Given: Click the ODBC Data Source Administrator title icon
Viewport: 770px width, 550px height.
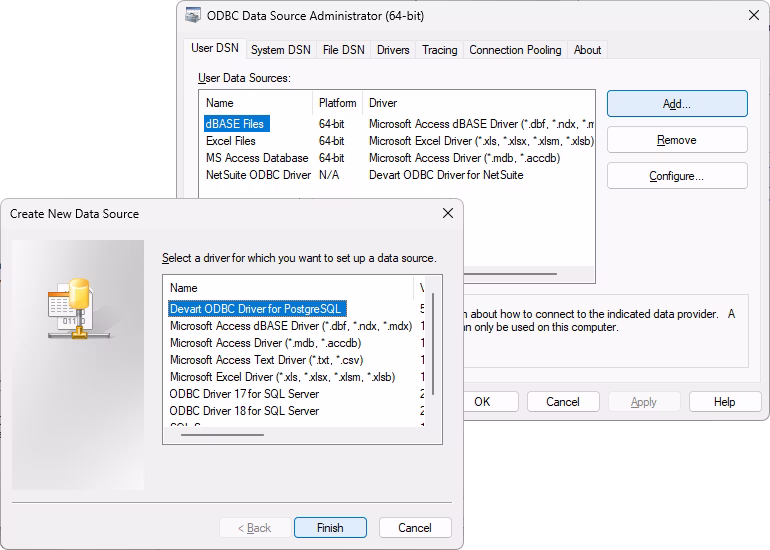Looking at the screenshot, I should tap(193, 15).
